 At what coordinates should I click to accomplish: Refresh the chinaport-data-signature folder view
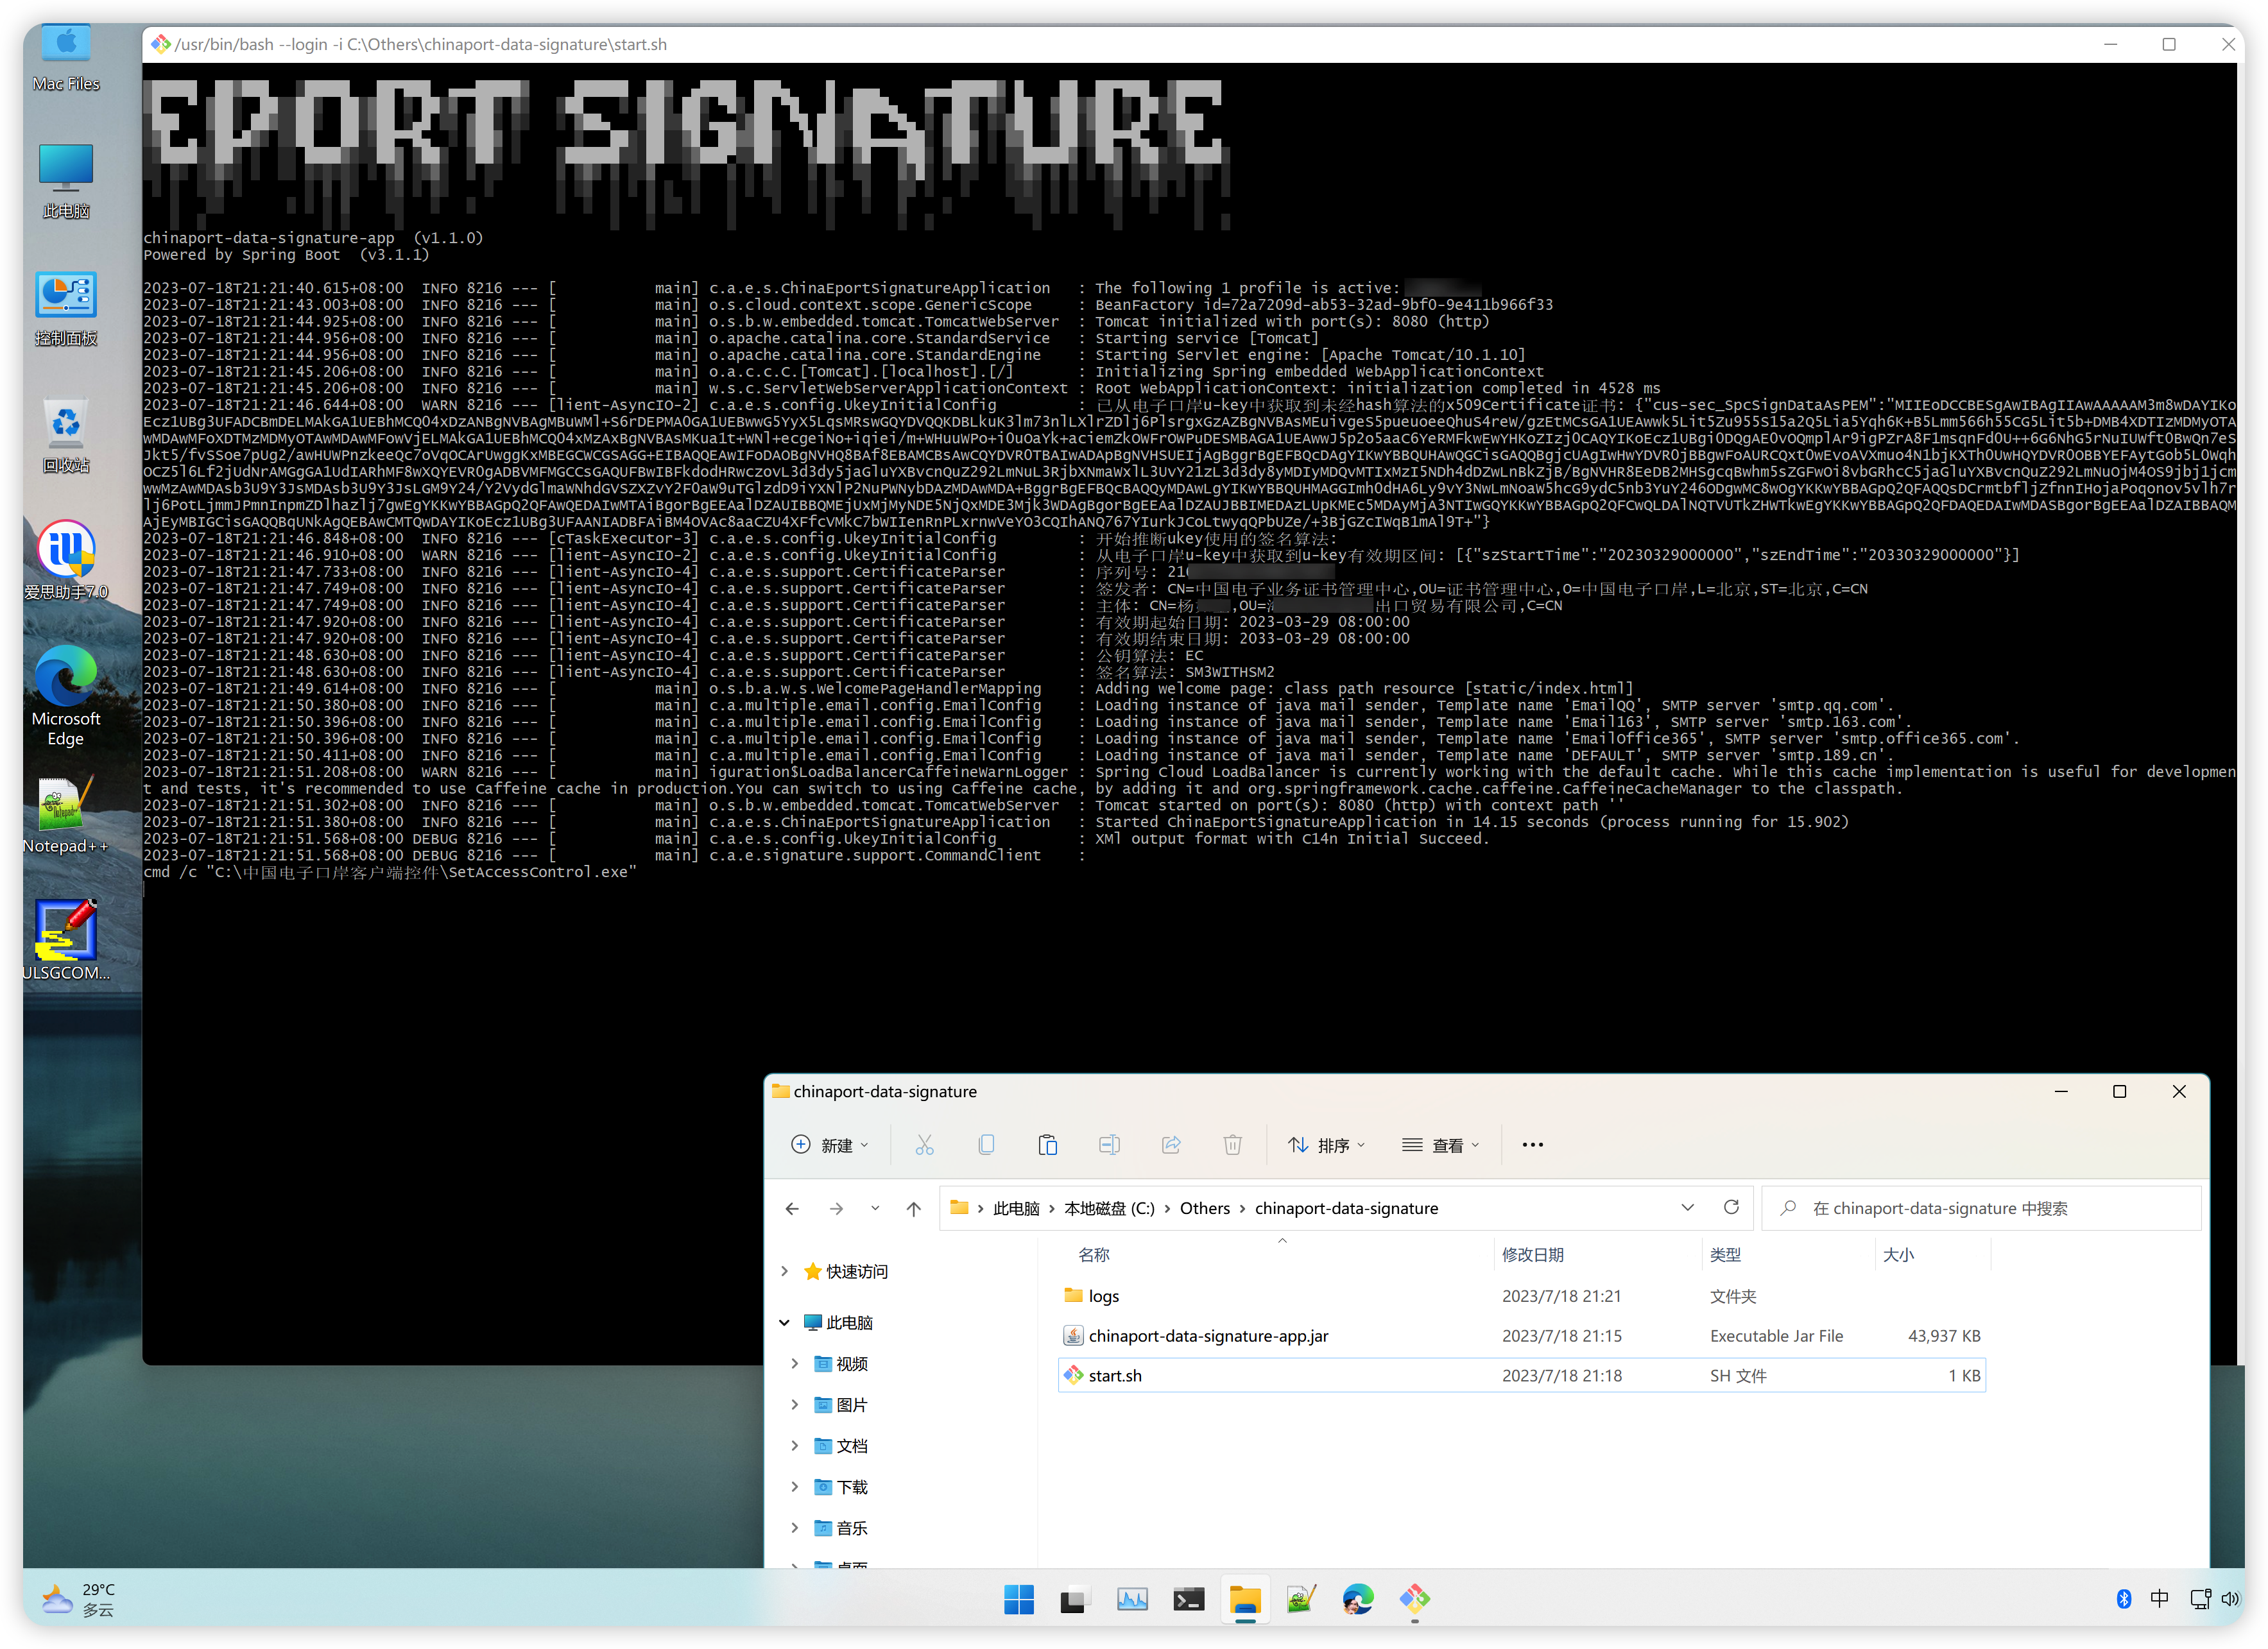[x=1731, y=1207]
